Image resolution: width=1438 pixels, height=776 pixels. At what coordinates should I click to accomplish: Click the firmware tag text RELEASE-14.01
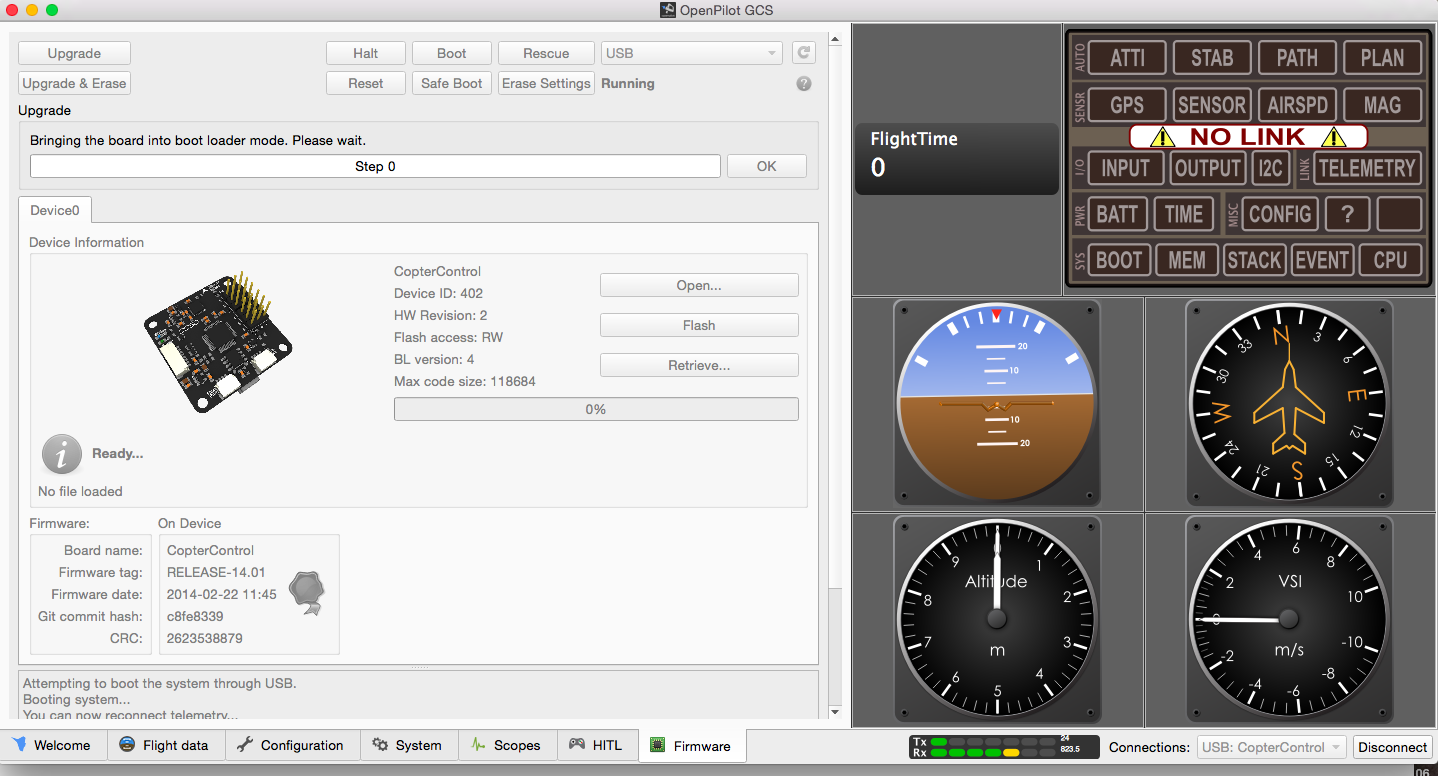[x=216, y=572]
